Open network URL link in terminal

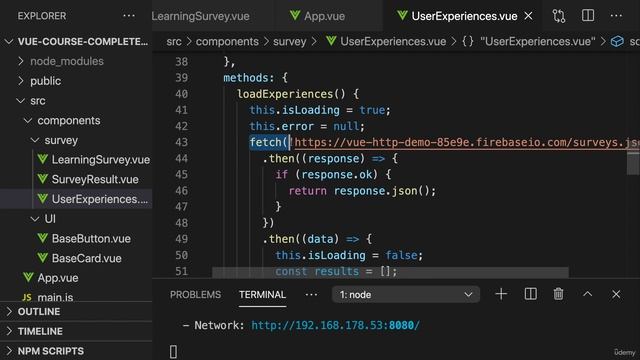[x=335, y=325]
